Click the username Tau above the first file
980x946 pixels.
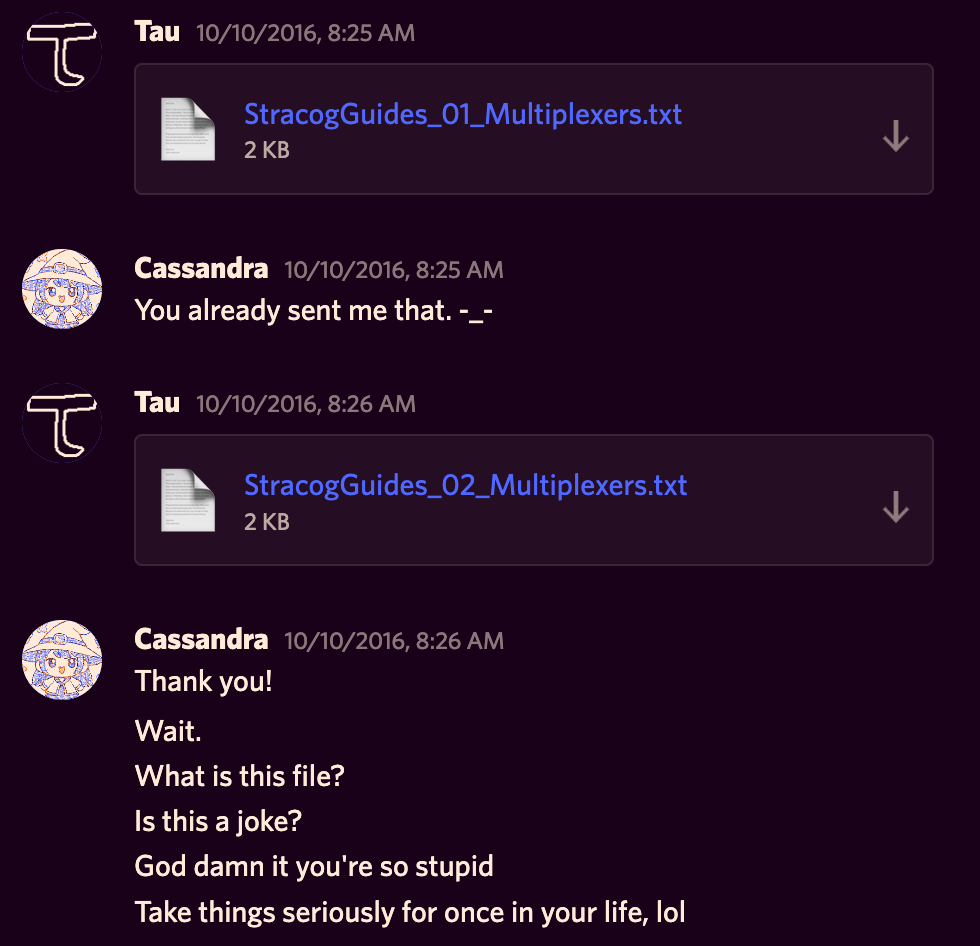click(x=156, y=31)
